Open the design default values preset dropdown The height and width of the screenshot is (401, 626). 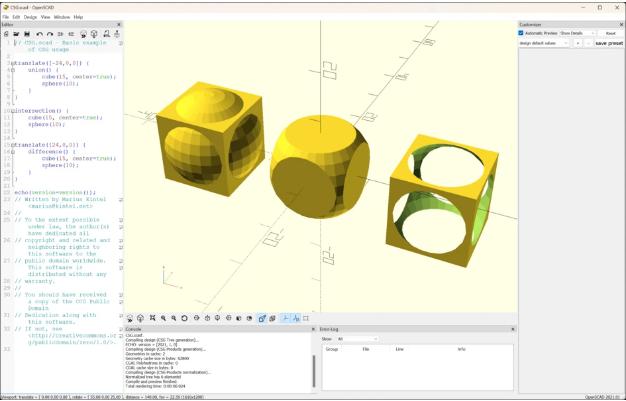click(544, 43)
